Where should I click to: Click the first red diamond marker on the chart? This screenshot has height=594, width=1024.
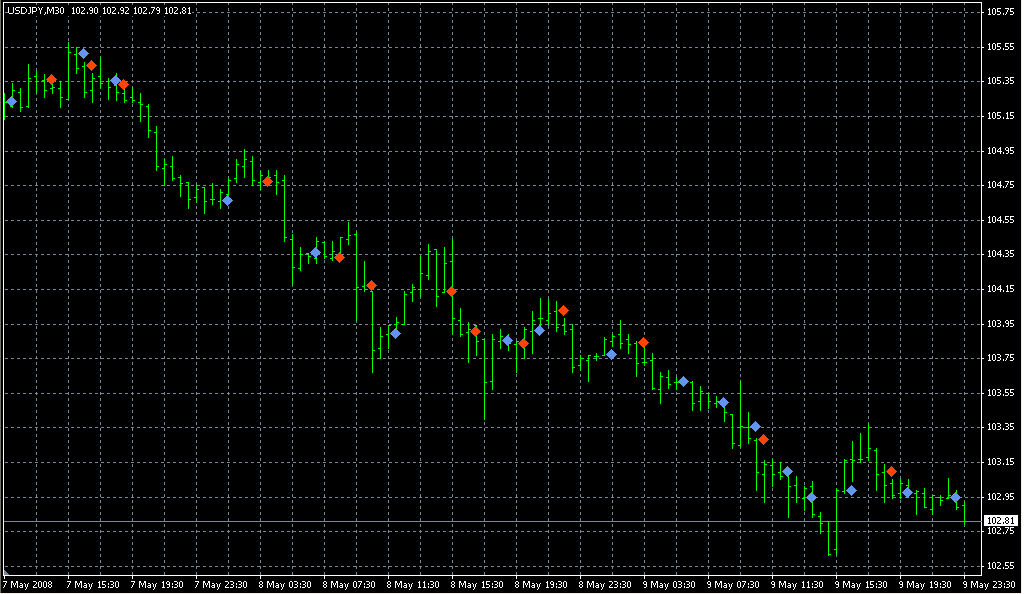(51, 79)
